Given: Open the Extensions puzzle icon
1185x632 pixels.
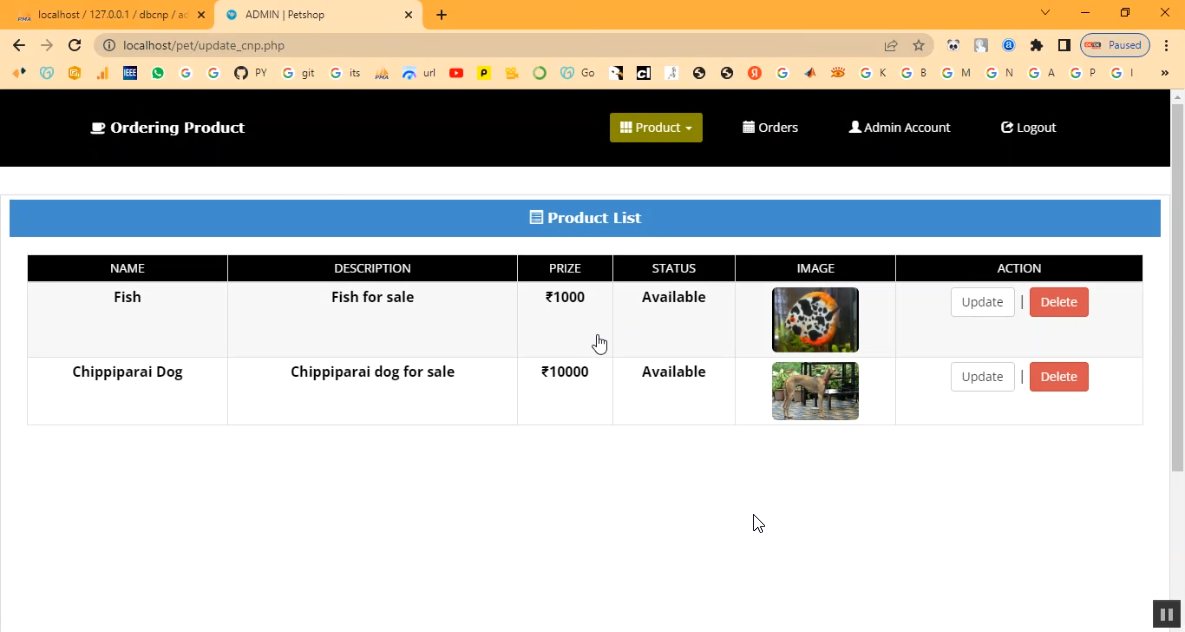Looking at the screenshot, I should (x=1036, y=45).
